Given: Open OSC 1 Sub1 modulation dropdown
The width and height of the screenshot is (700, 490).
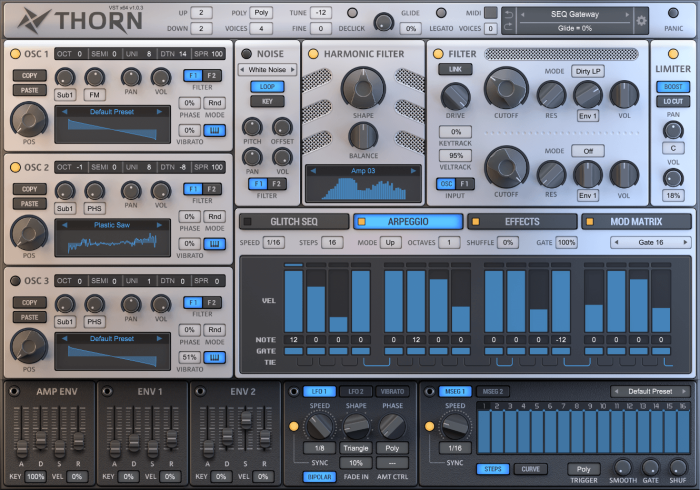Looking at the screenshot, I should point(65,95).
